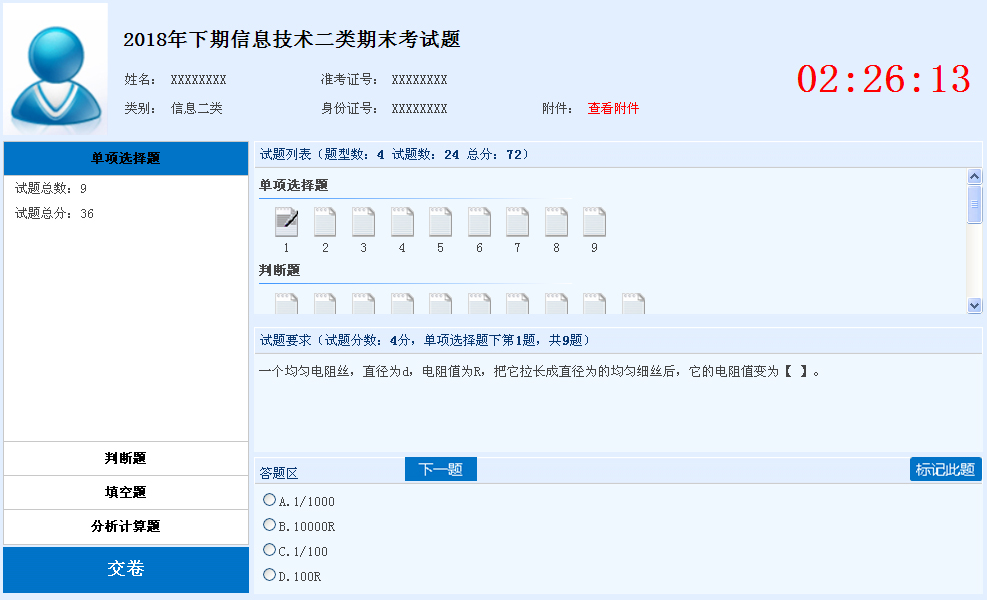
Task: Switch to 判断题 section in sidebar
Action: (126, 458)
